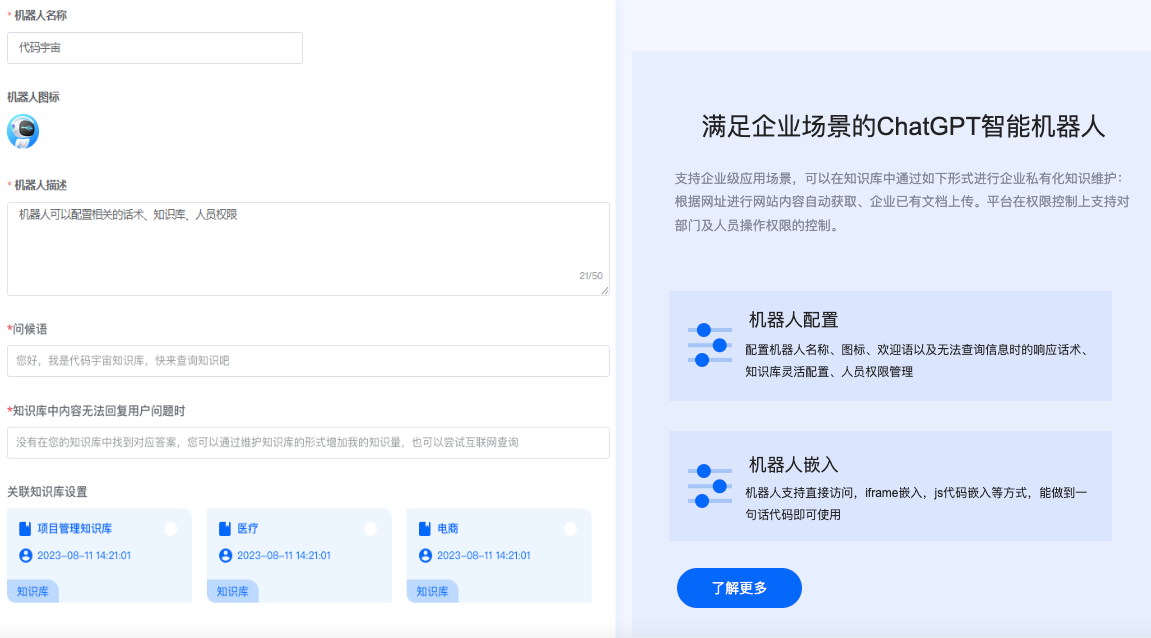Click the 医疗 title text
The height and width of the screenshot is (638, 1151).
[x=248, y=529]
